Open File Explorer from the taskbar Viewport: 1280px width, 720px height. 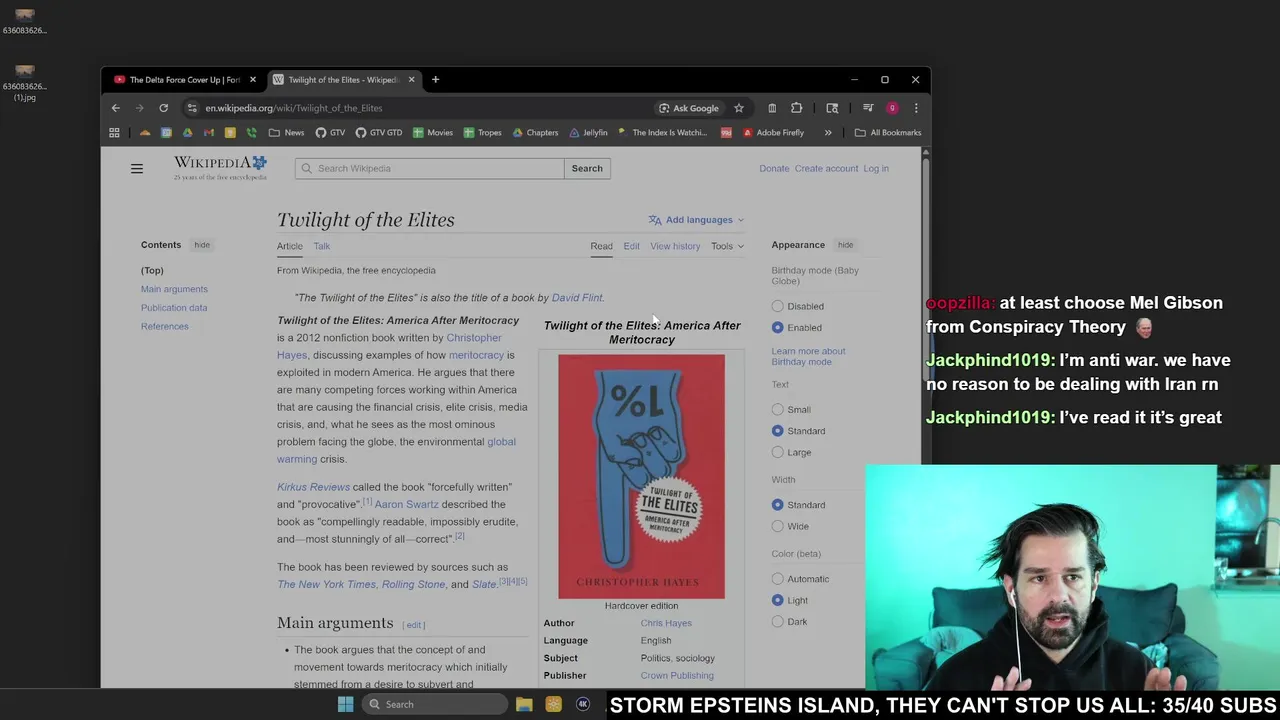pos(524,704)
